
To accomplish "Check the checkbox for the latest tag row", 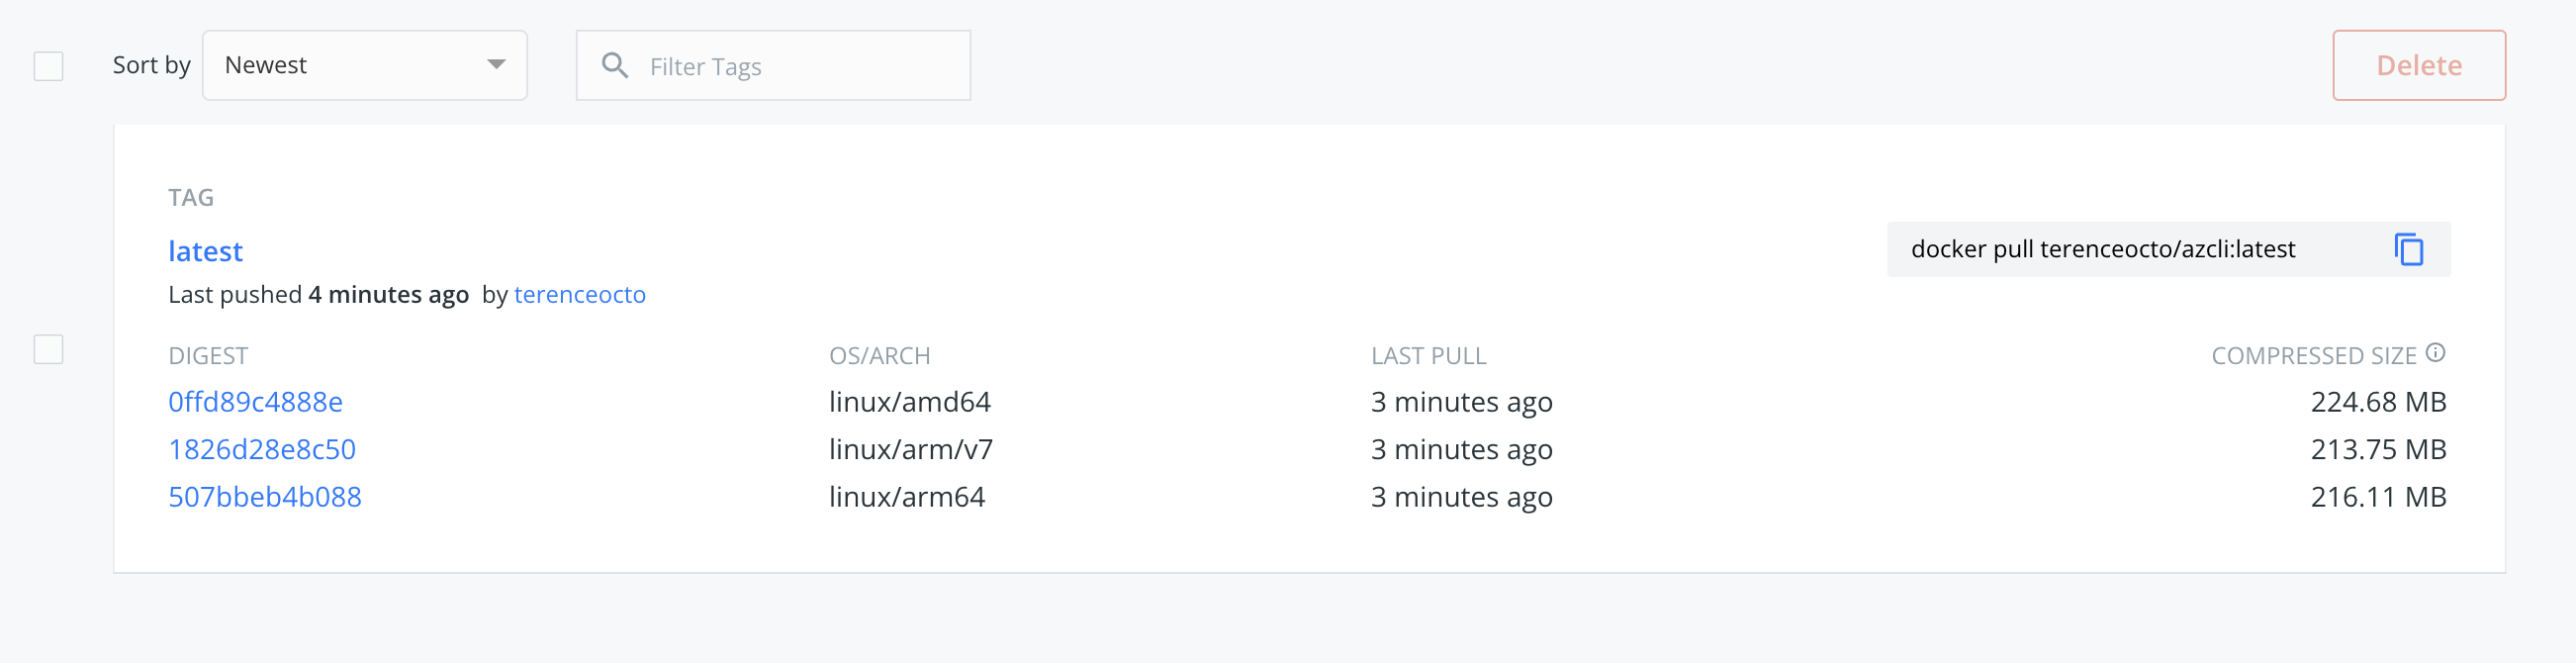I will point(47,351).
